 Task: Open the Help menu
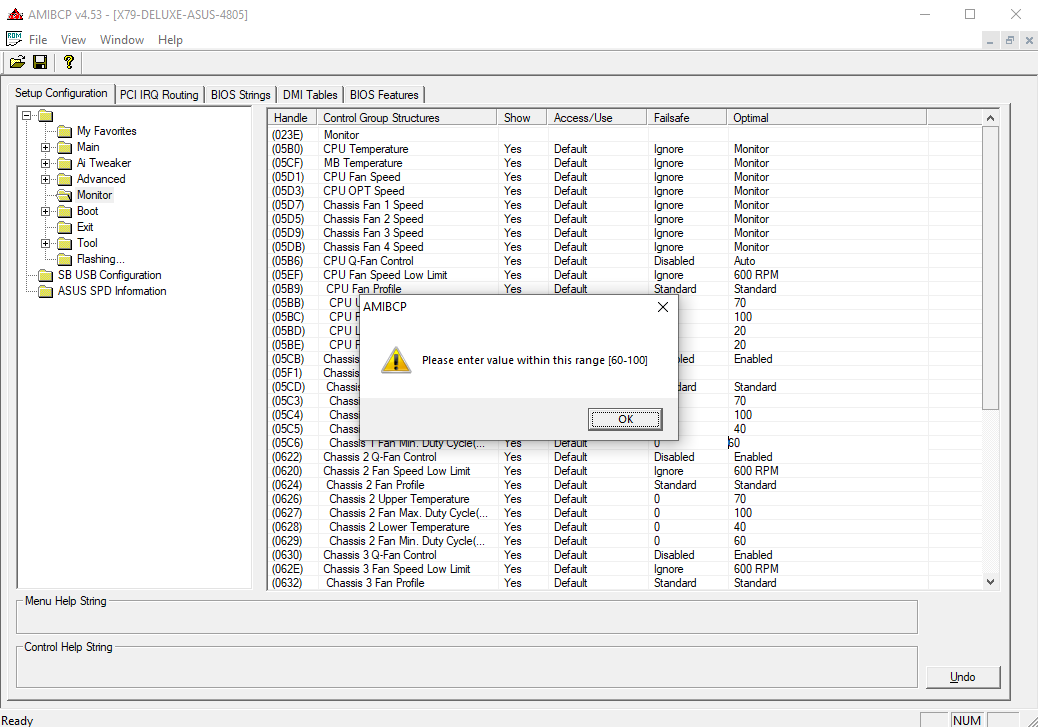(x=170, y=40)
